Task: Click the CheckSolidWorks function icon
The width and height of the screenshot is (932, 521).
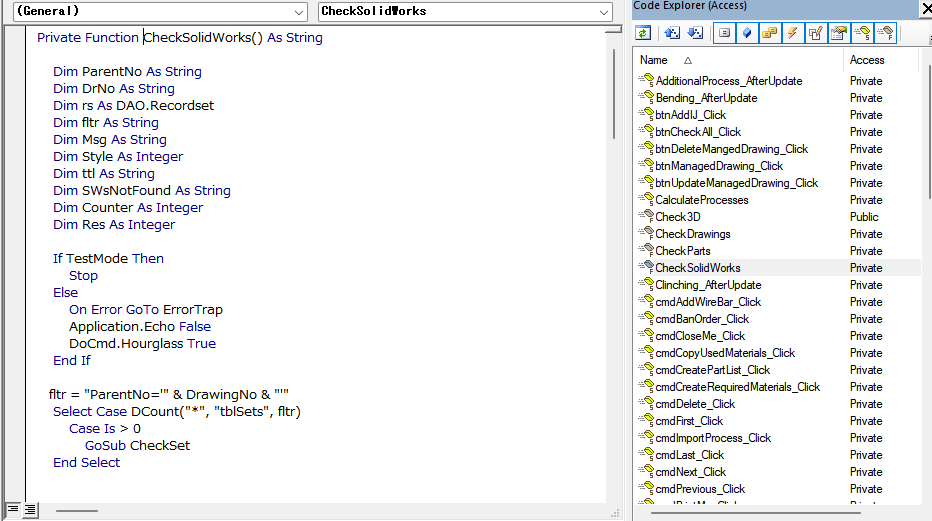Action: tap(646, 267)
